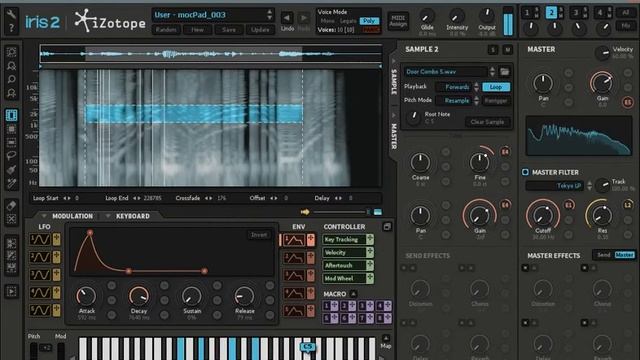
Task: Click the Master Filter Cutoff knob
Action: (542, 215)
